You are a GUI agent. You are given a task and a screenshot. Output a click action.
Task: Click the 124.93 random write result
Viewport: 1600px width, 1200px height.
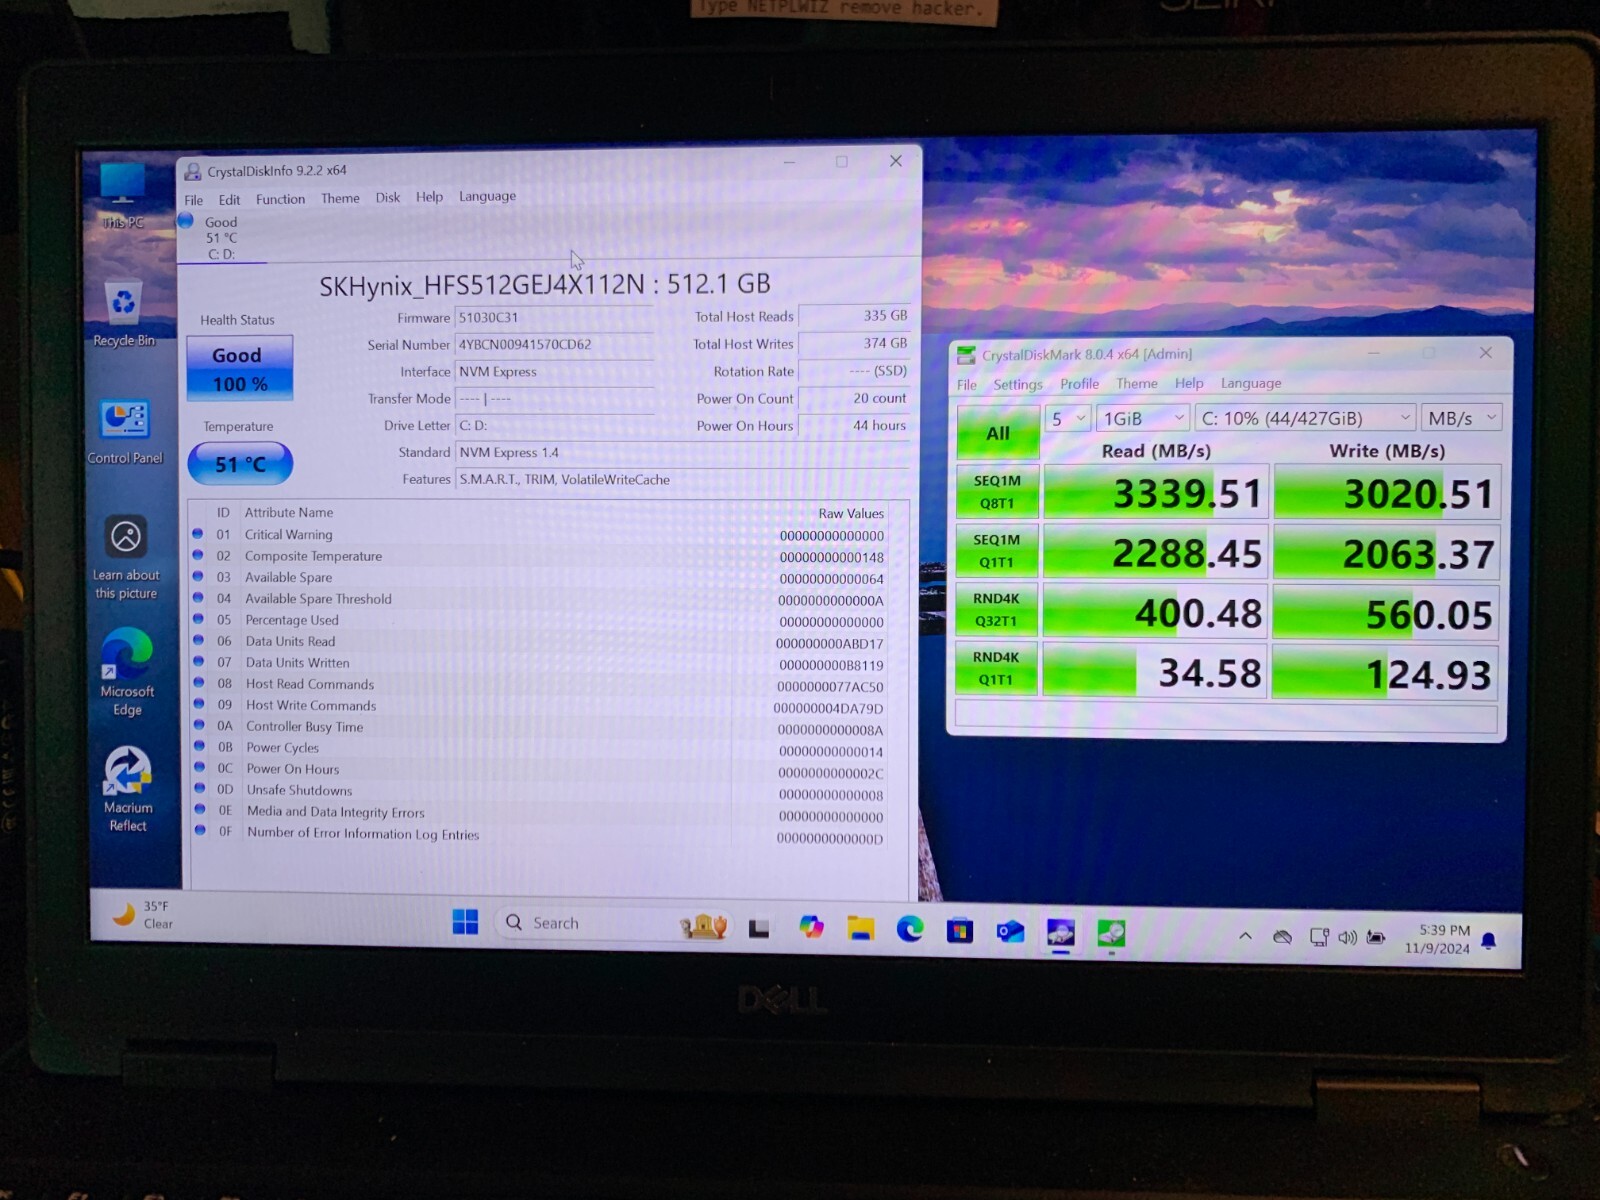(x=1386, y=674)
